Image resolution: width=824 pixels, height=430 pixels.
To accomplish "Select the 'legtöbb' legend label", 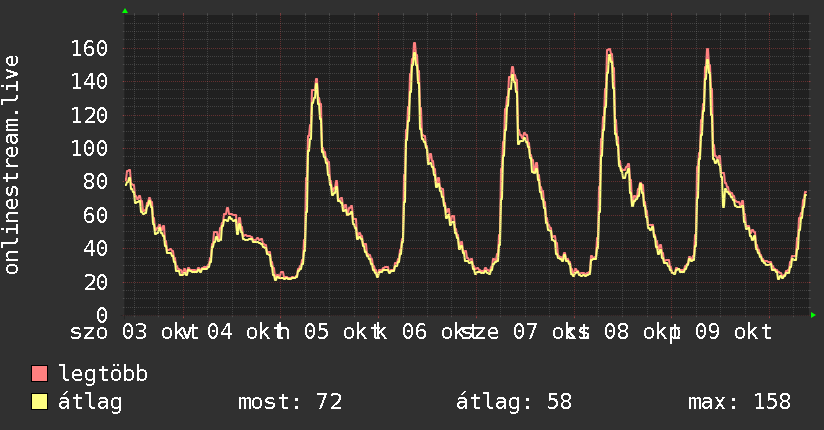I will pos(103,374).
